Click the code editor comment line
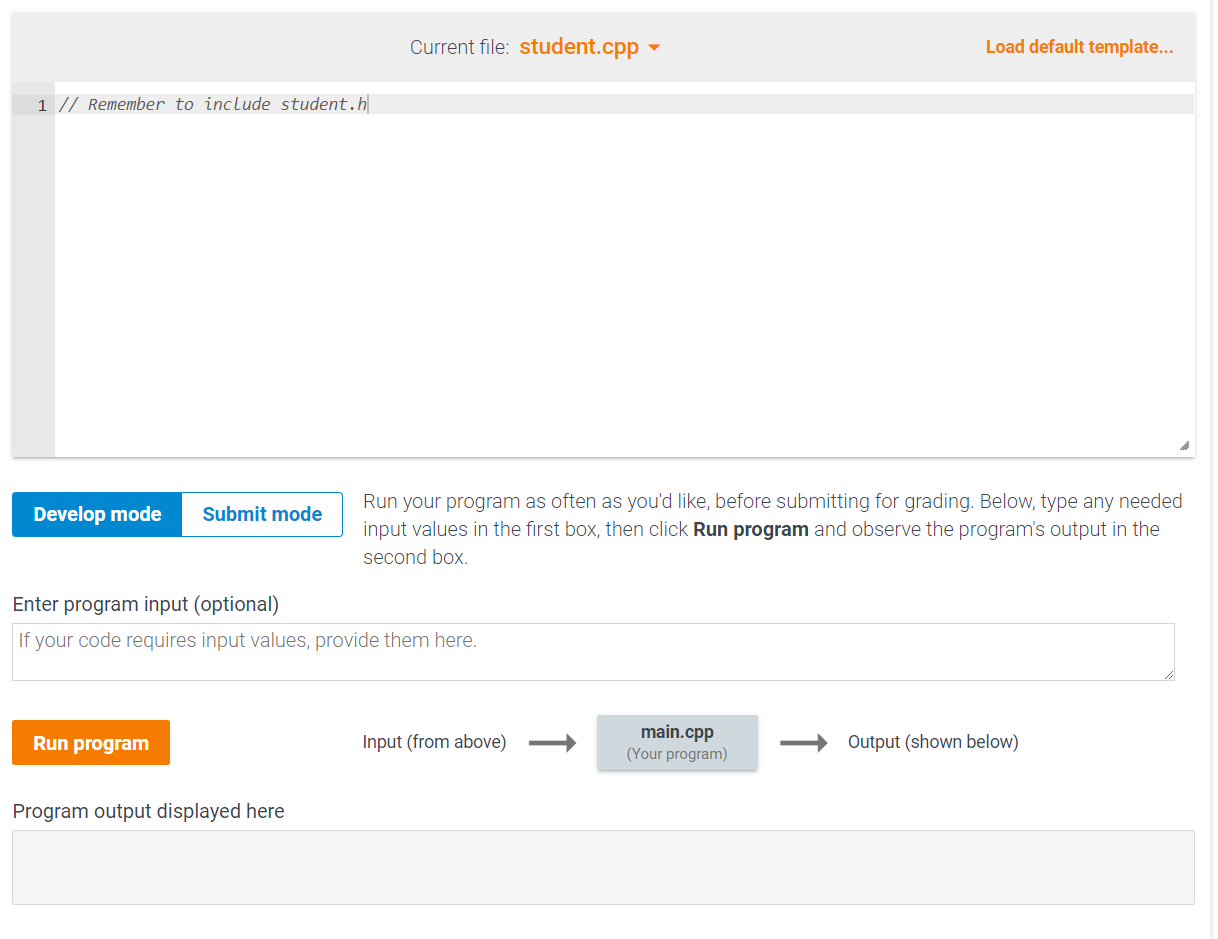 click(x=214, y=103)
